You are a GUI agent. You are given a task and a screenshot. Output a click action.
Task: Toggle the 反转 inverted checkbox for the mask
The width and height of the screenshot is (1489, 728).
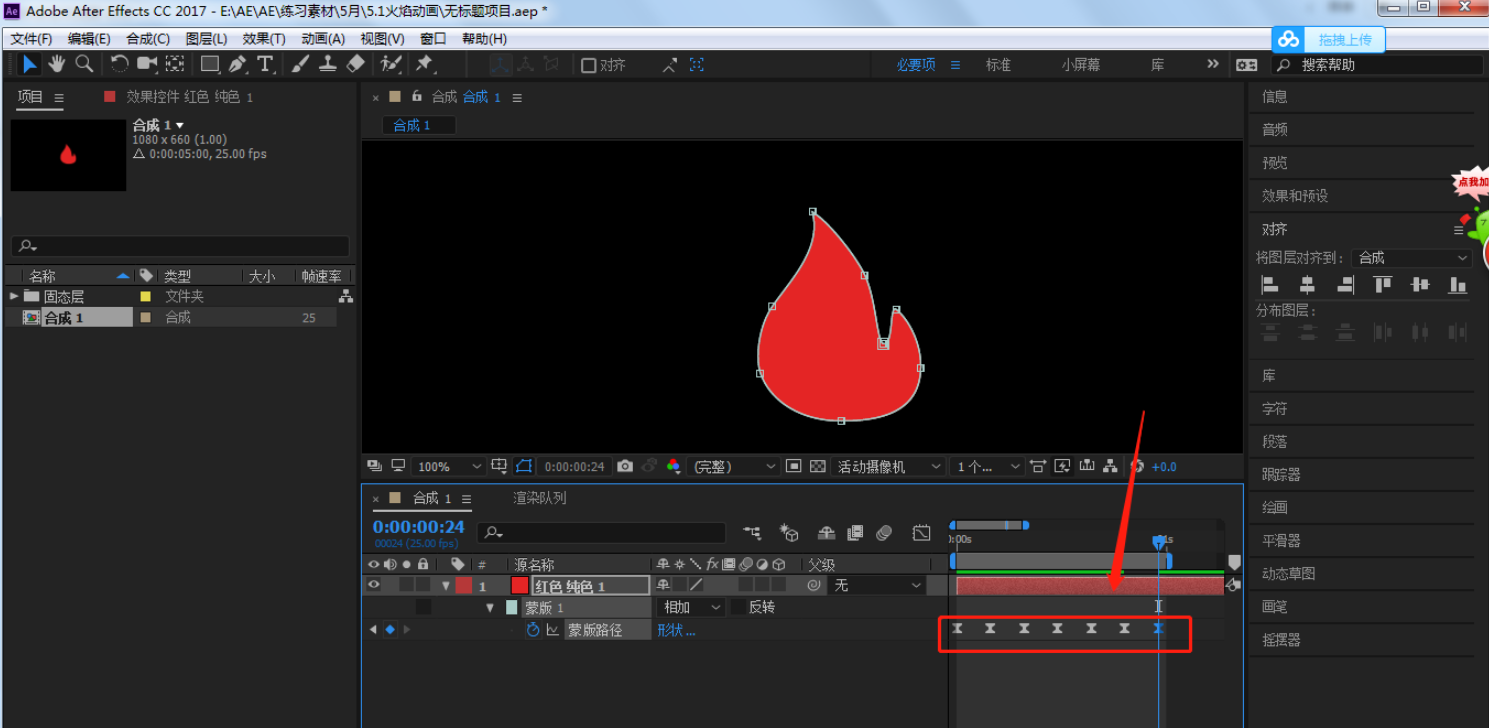point(738,607)
